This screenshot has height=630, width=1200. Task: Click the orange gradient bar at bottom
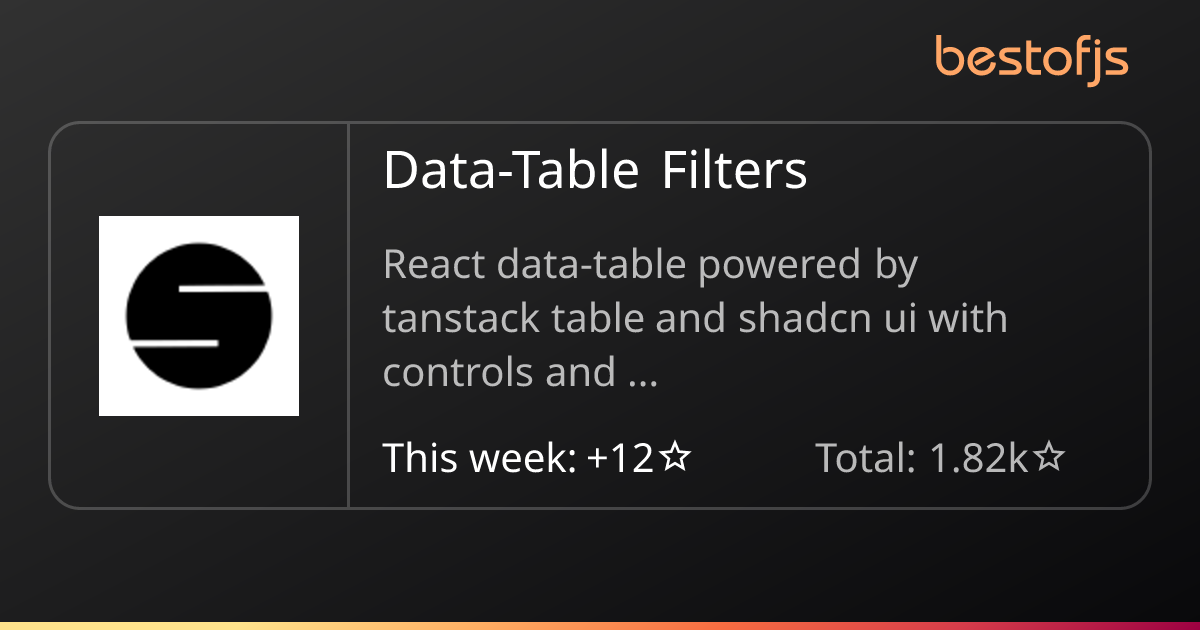click(600, 625)
